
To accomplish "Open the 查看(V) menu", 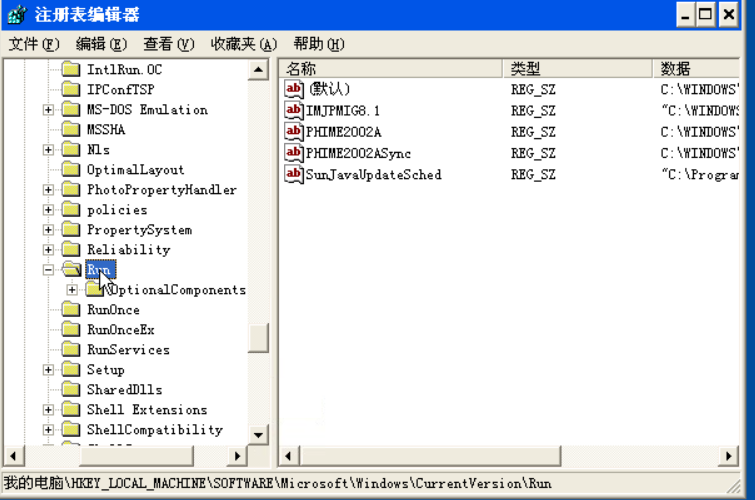I will click(169, 44).
